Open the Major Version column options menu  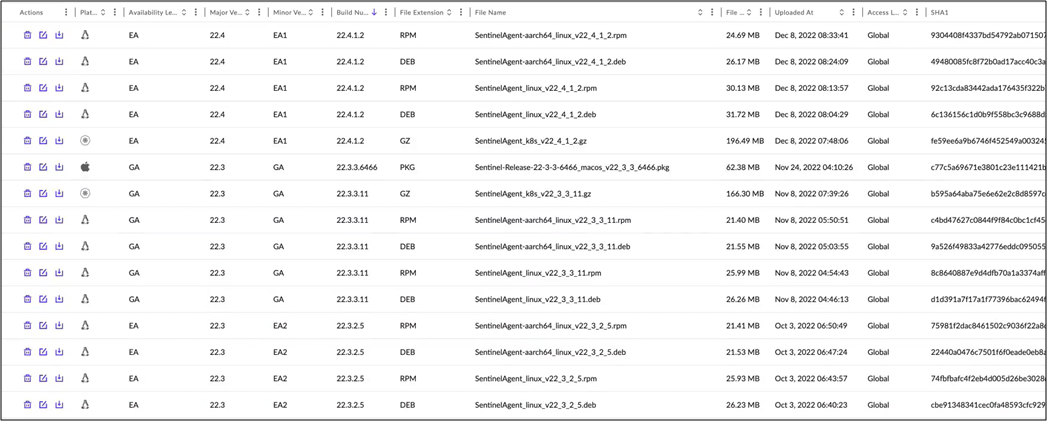pos(258,13)
